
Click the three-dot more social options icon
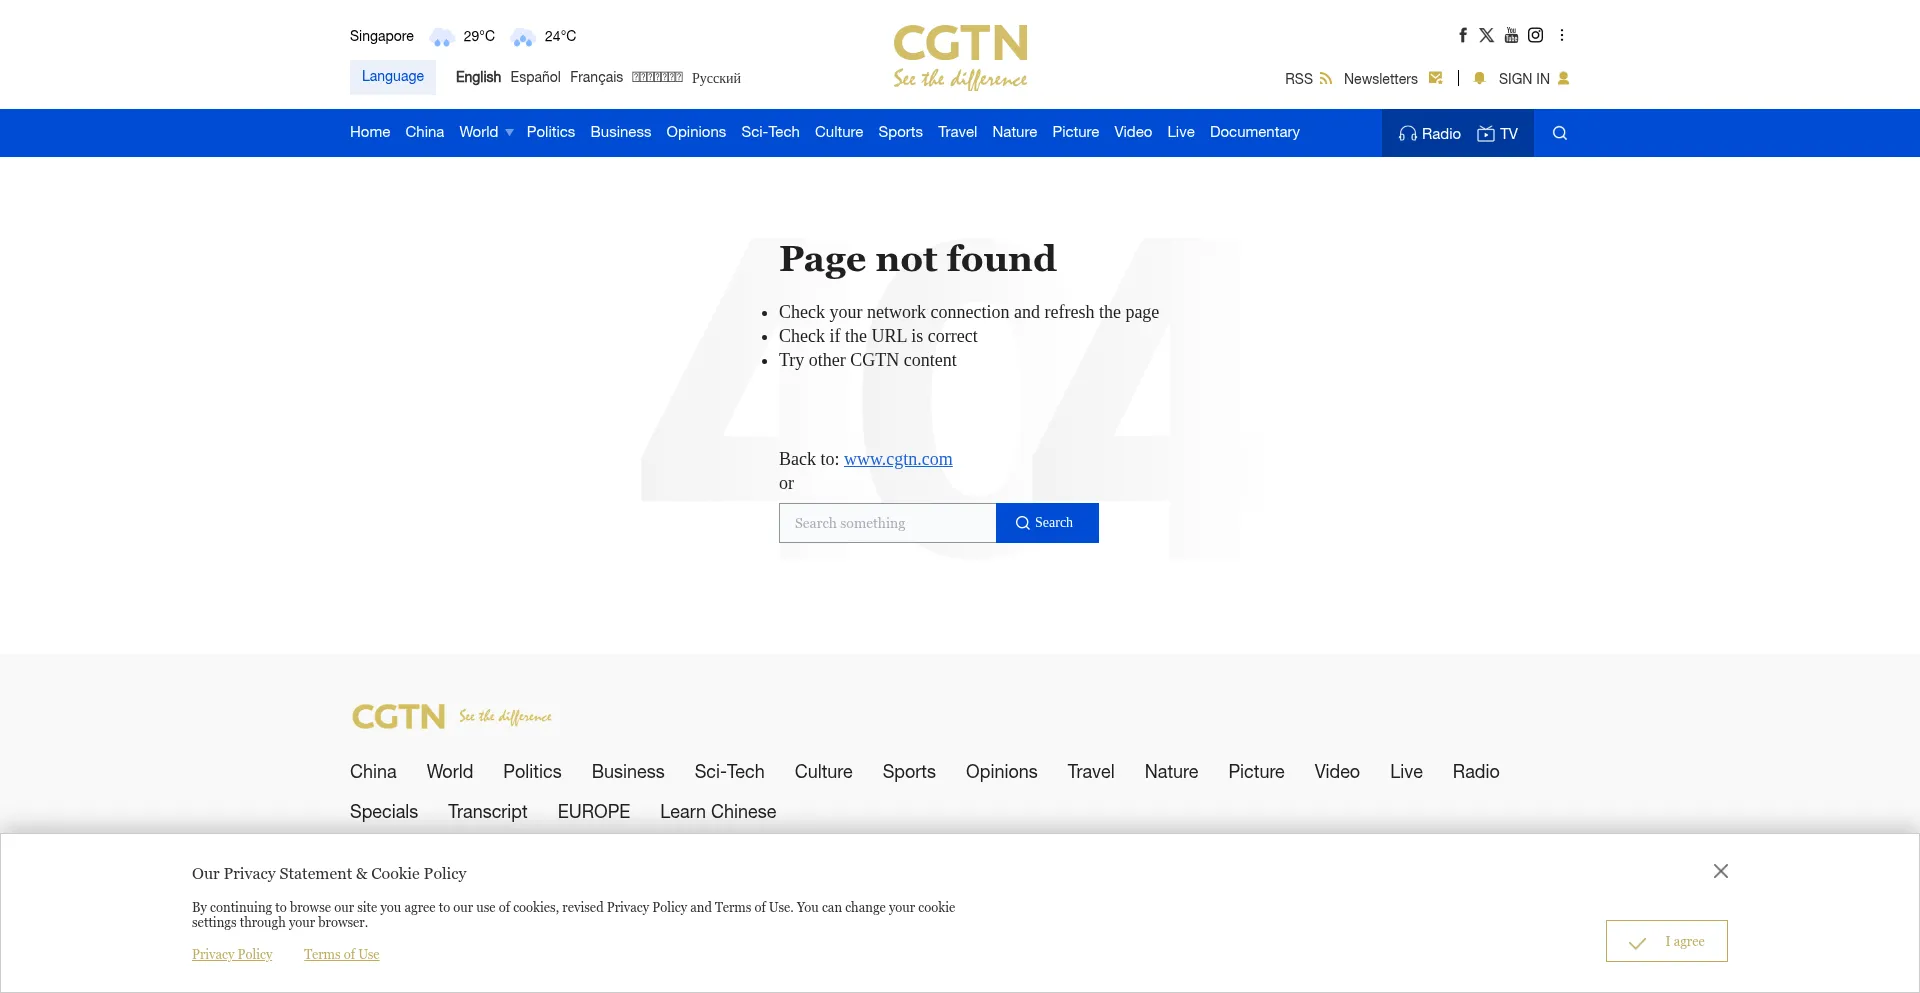tap(1562, 35)
